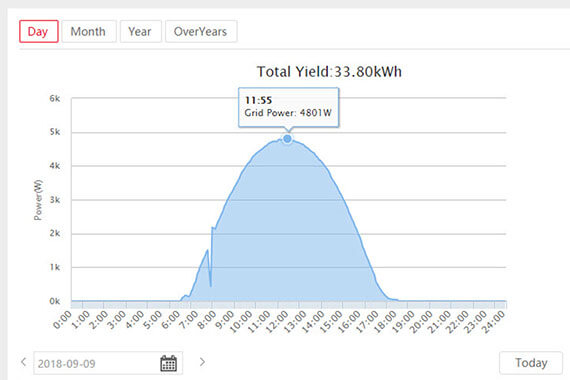Click the 5k y-axis label
This screenshot has height=380, width=570.
click(x=55, y=132)
